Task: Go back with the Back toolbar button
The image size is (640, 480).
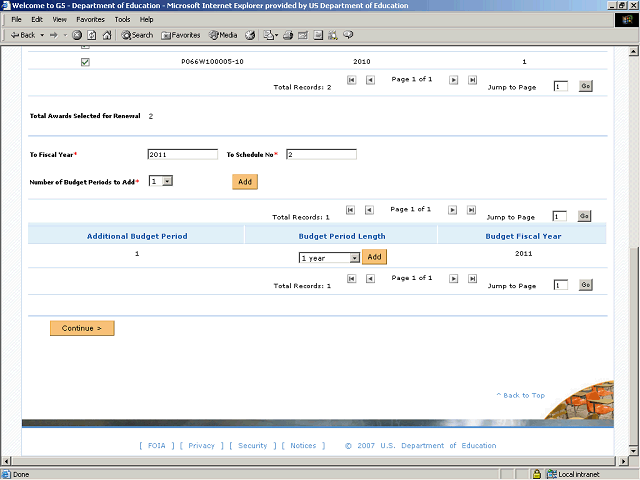Action: (x=23, y=35)
